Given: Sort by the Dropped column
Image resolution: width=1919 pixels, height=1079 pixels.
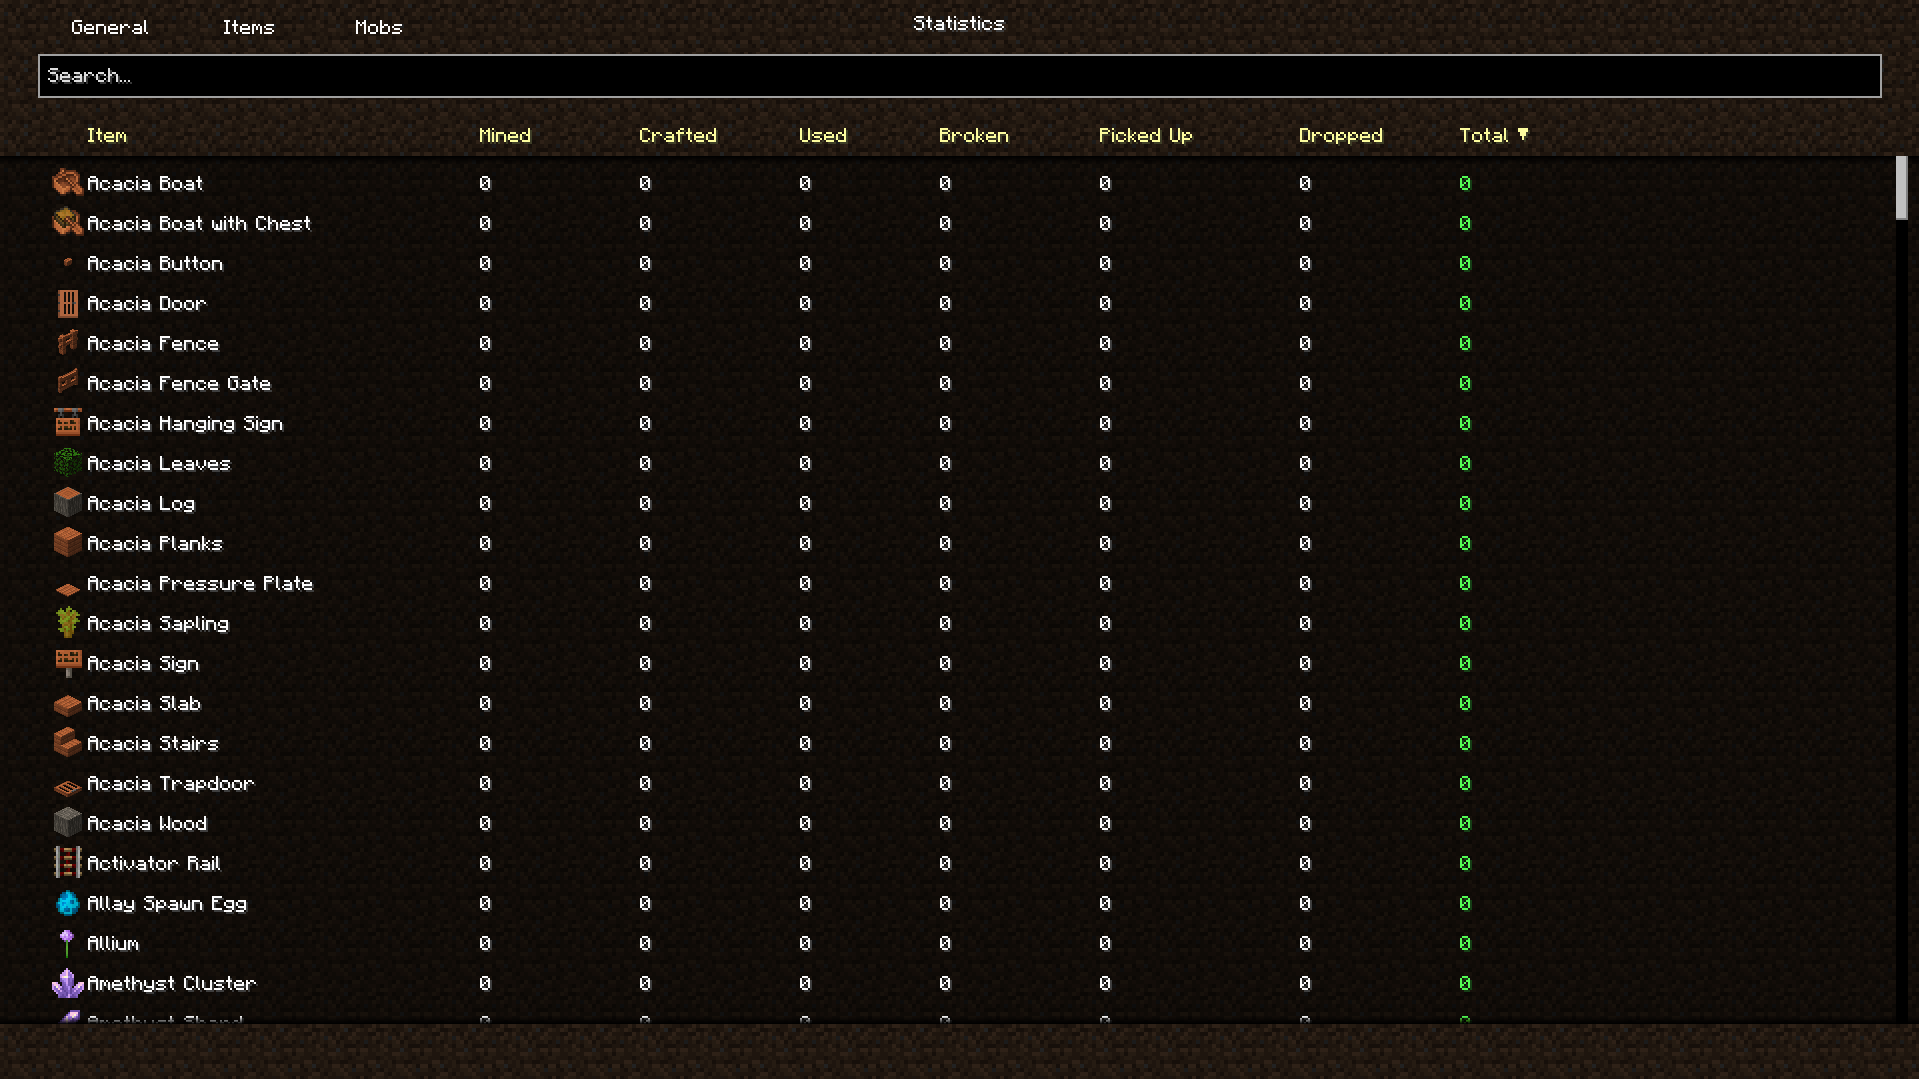Looking at the screenshot, I should coord(1340,135).
